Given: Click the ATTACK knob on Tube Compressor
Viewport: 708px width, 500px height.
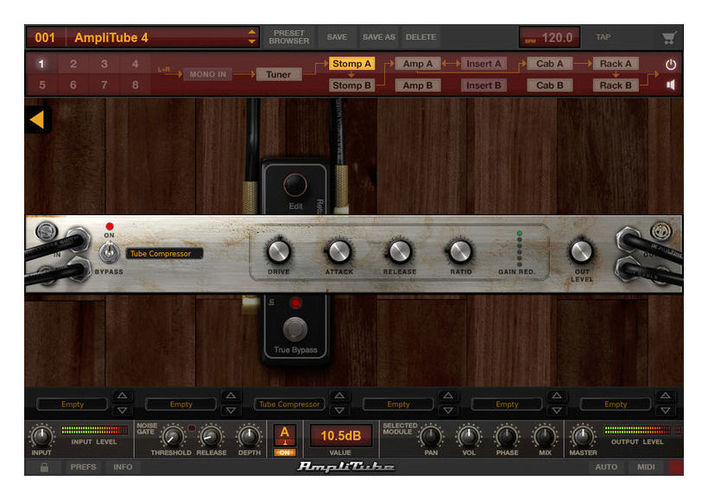Looking at the screenshot, I should click(339, 251).
